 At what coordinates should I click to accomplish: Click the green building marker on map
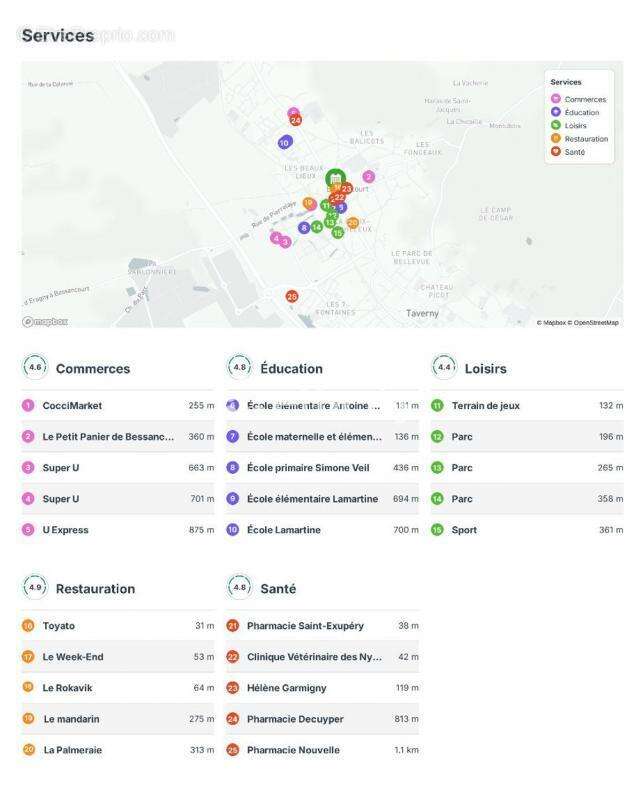[x=335, y=179]
